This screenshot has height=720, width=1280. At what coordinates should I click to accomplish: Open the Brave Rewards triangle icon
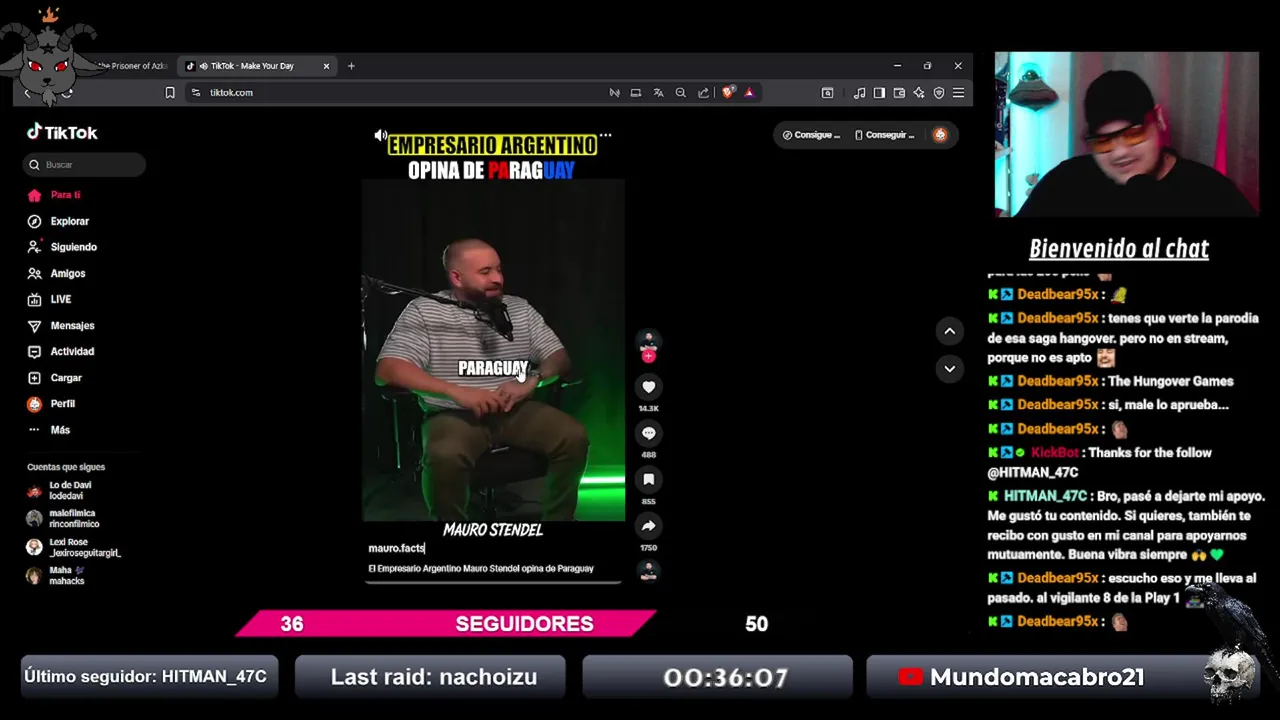749,92
